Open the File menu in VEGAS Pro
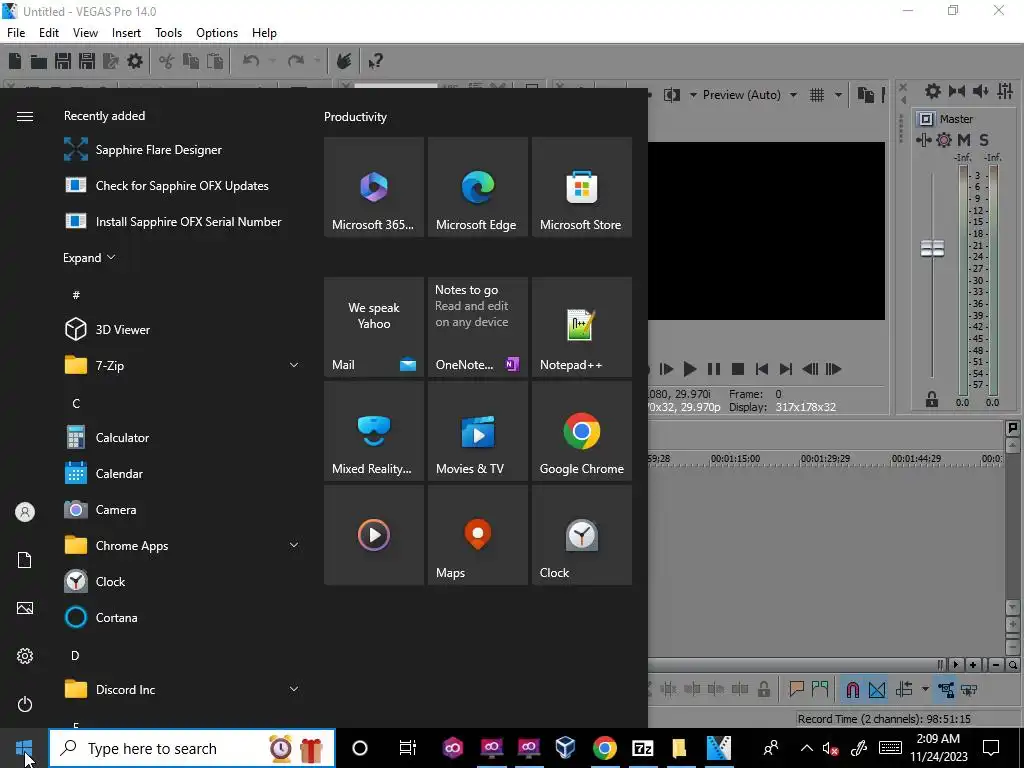Image resolution: width=1024 pixels, height=768 pixels. 16,33
